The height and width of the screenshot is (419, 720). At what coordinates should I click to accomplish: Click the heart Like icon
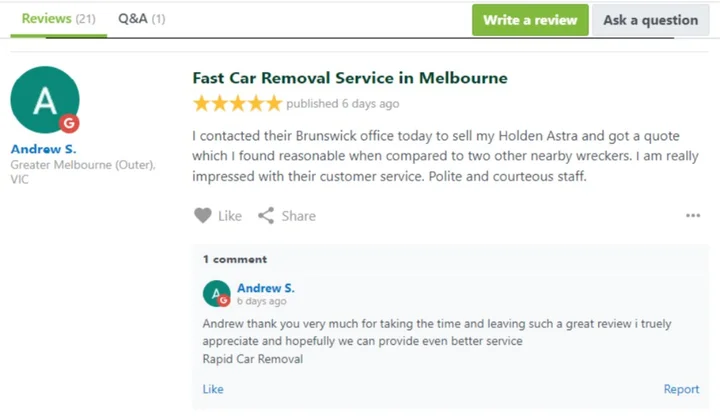(202, 215)
